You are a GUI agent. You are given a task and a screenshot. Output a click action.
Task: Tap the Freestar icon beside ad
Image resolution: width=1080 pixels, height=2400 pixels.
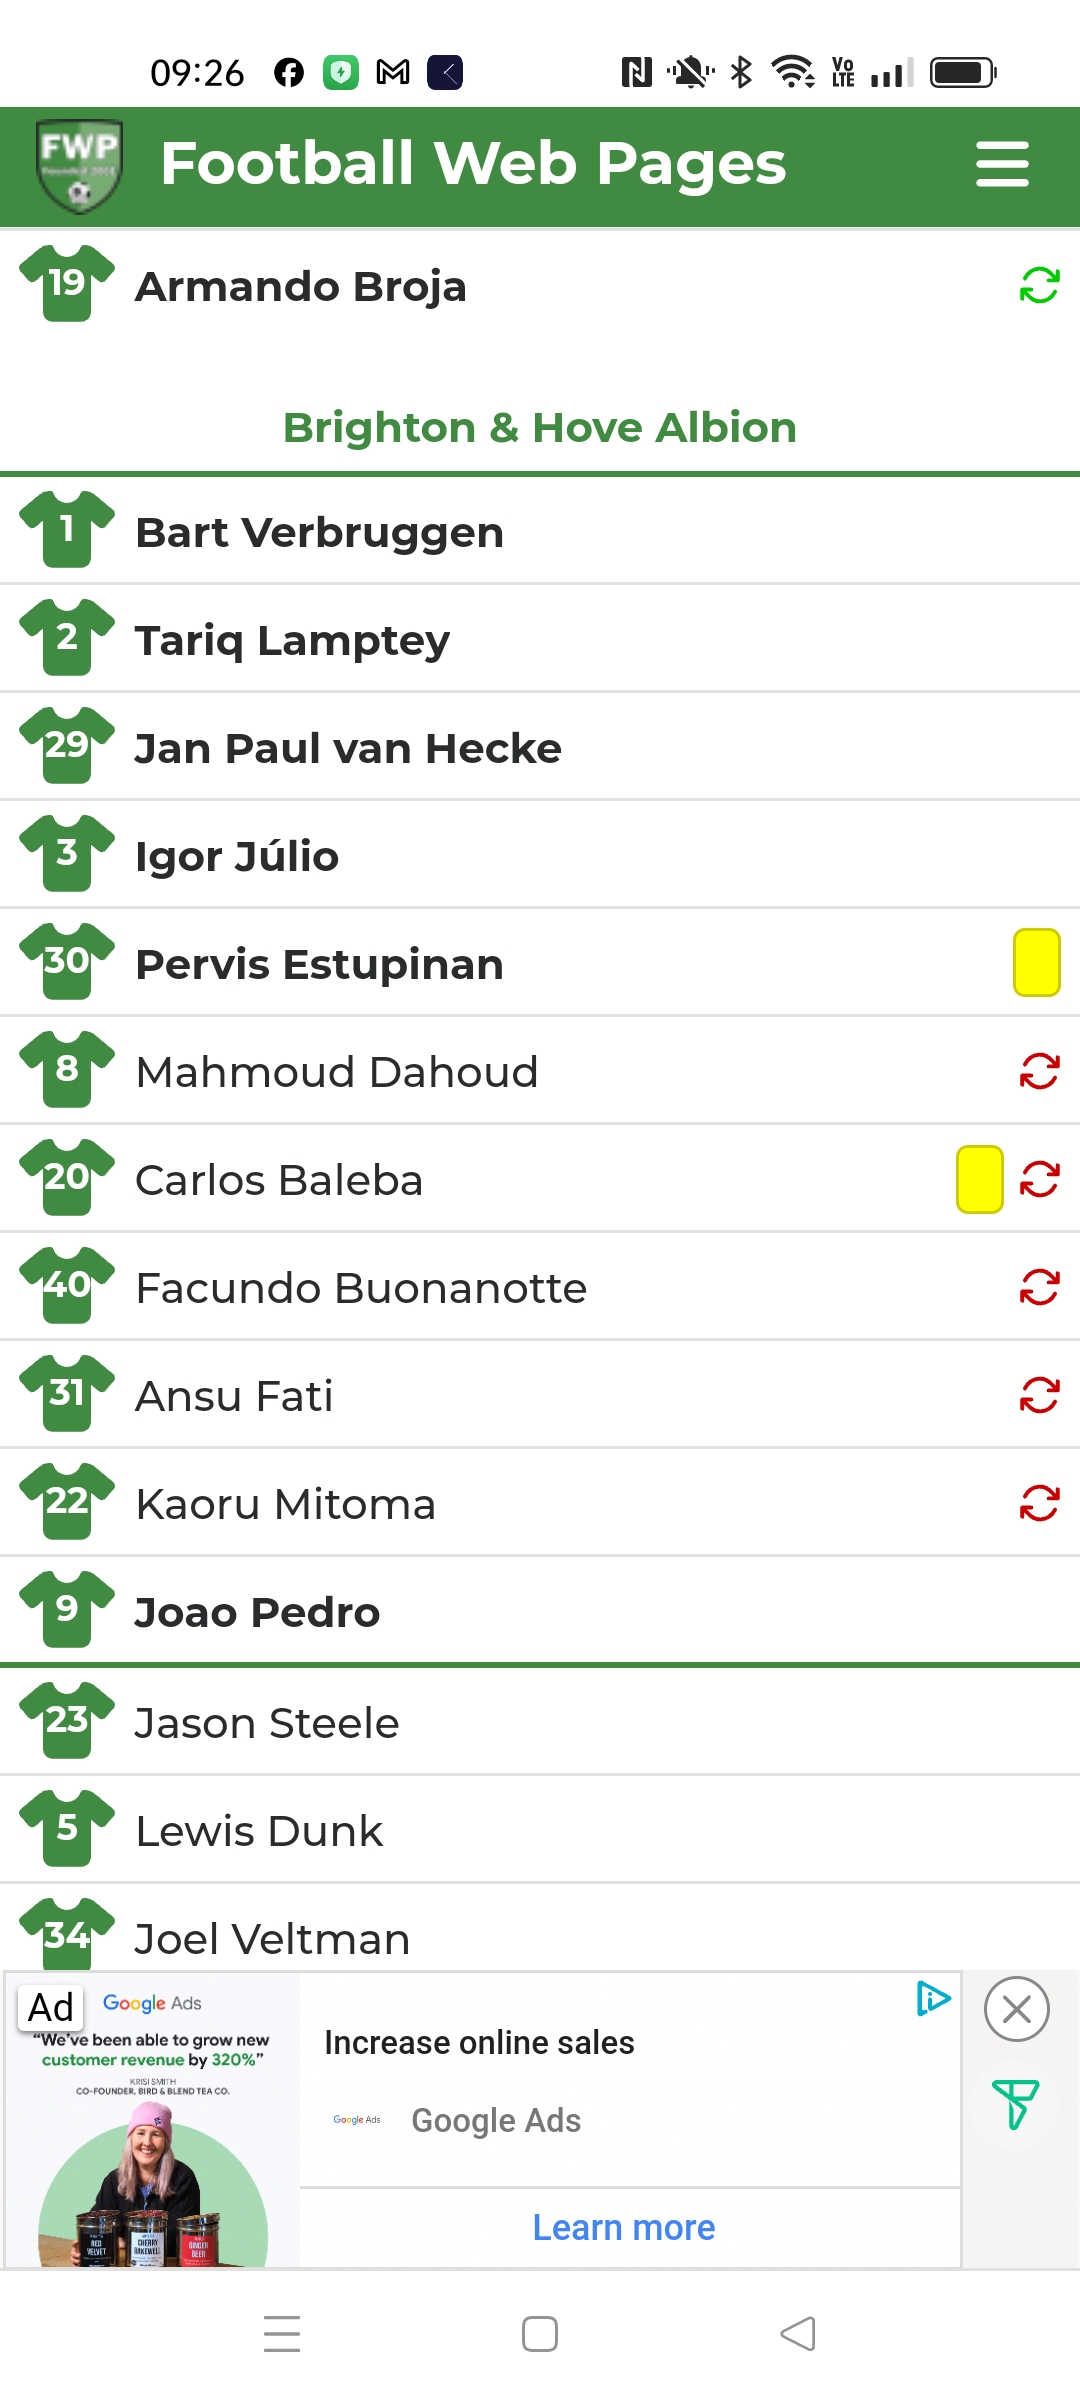pos(1015,2104)
